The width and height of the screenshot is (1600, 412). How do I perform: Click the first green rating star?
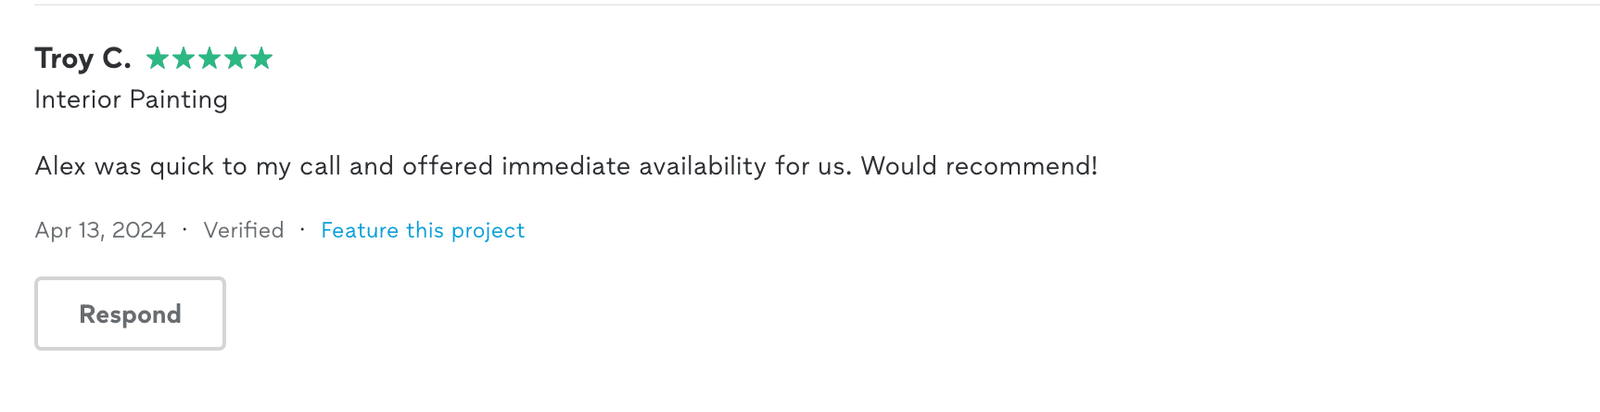pos(157,58)
